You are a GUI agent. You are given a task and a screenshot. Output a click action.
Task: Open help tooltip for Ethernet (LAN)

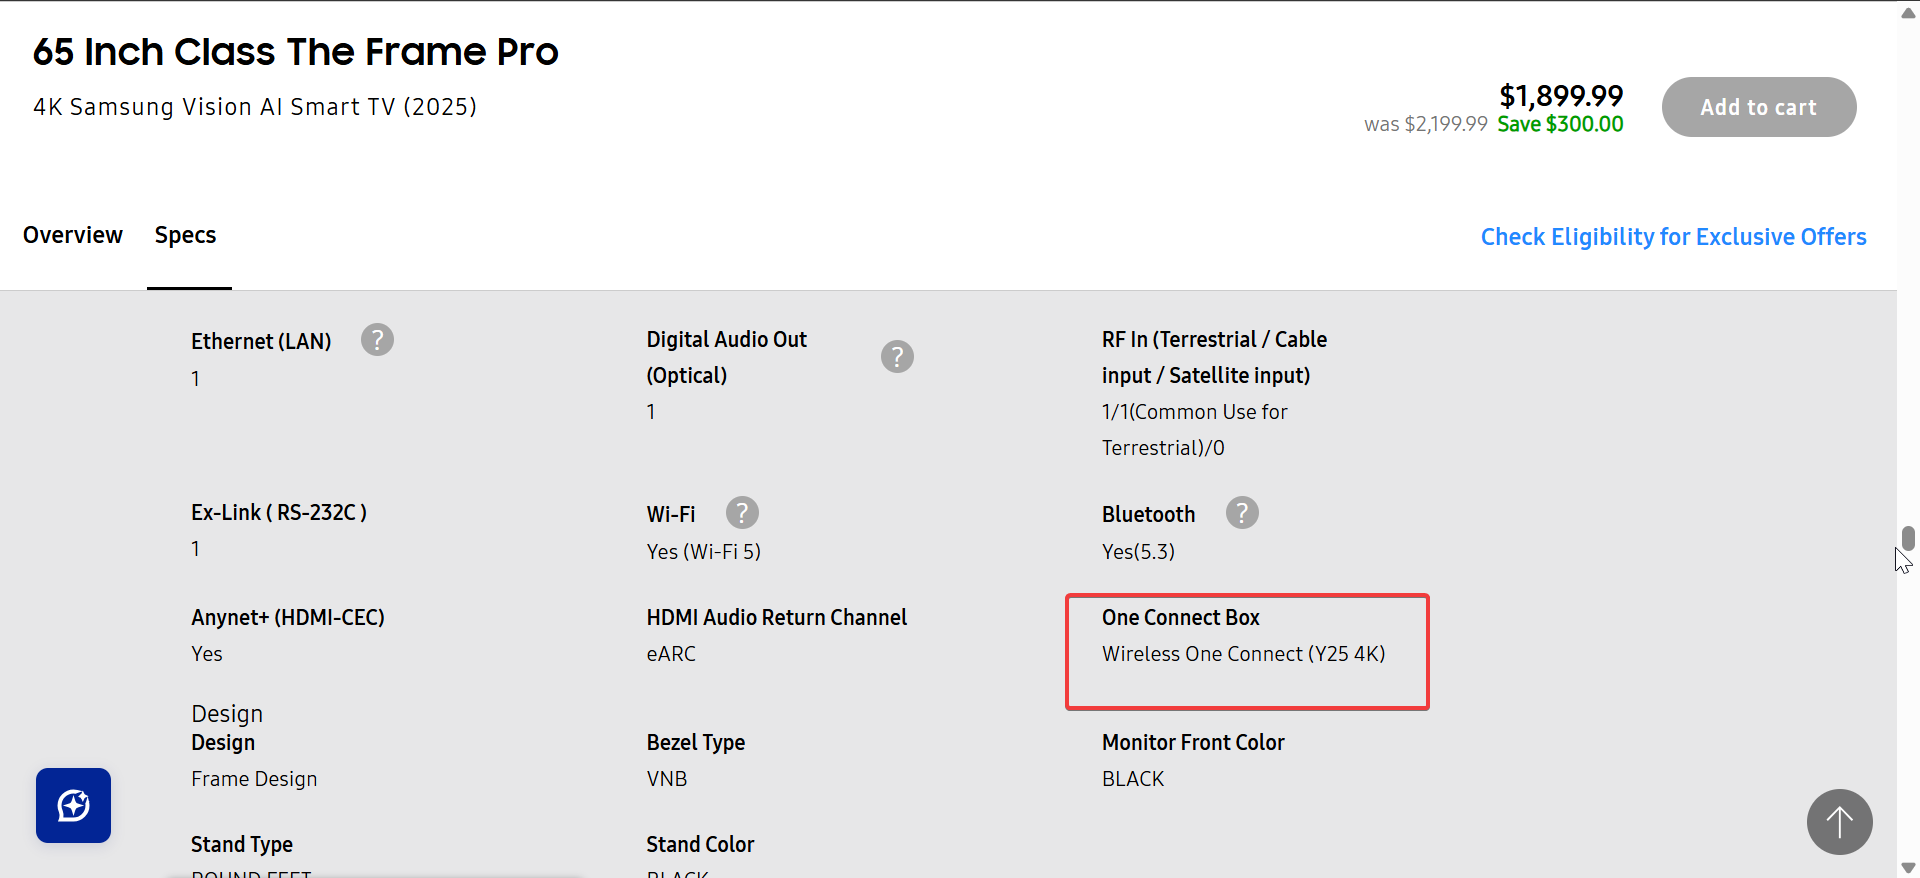pyautogui.click(x=377, y=340)
